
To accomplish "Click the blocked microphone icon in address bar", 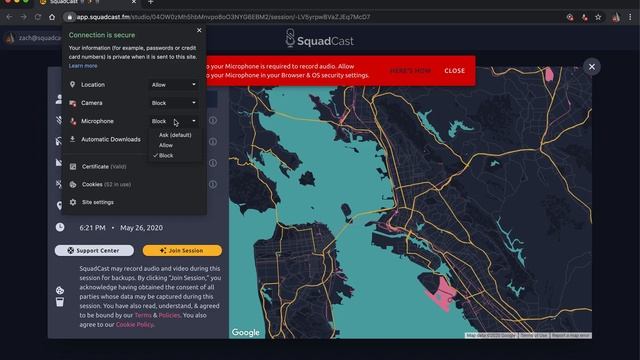I will coord(584,17).
